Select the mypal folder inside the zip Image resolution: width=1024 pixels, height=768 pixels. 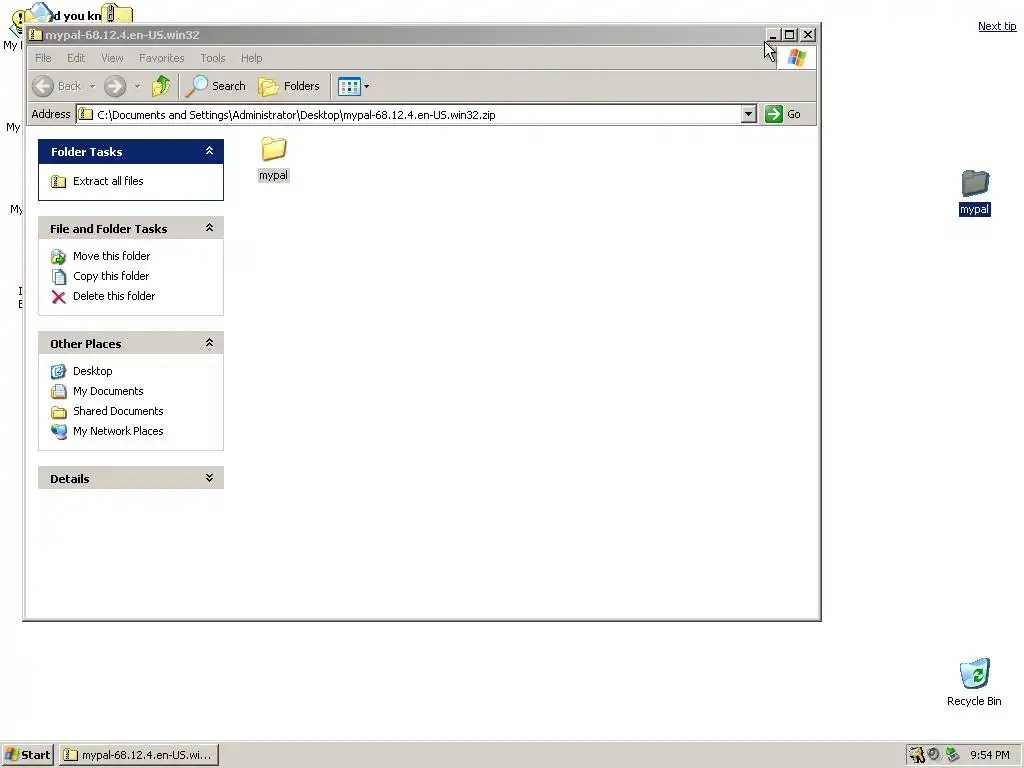pyautogui.click(x=274, y=159)
